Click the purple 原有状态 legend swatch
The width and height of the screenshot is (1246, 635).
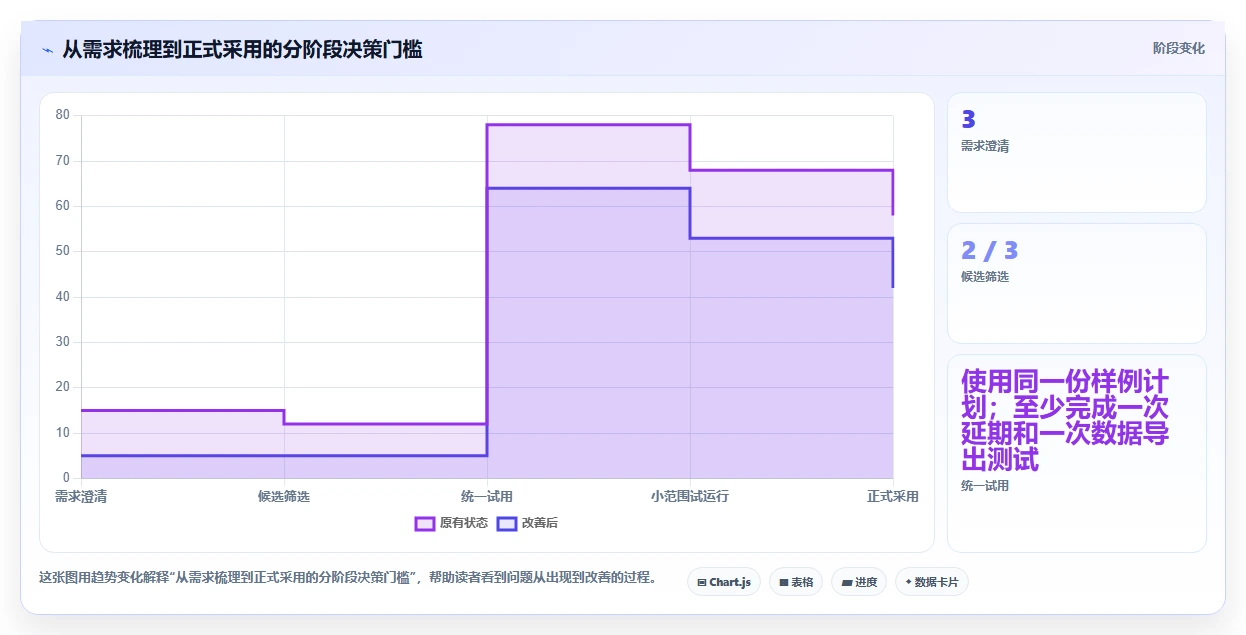(424, 523)
